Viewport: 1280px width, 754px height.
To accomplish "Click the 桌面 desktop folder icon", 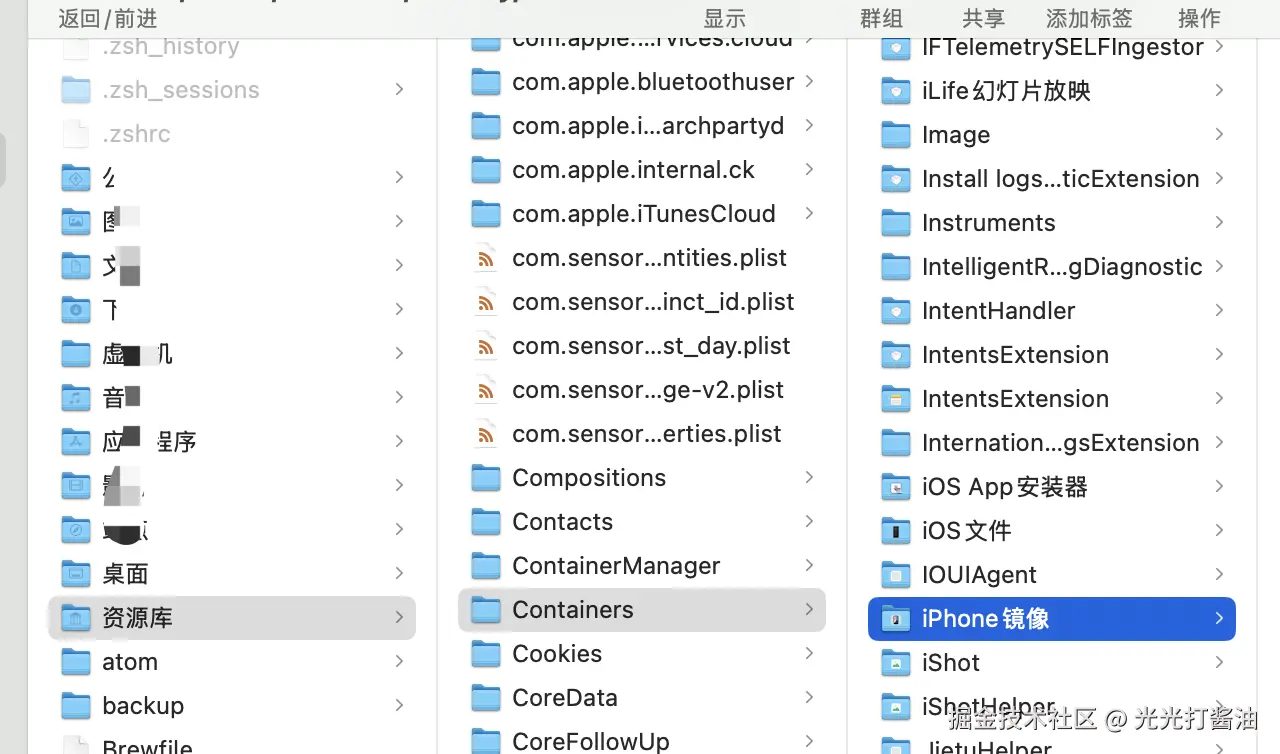I will 76,574.
